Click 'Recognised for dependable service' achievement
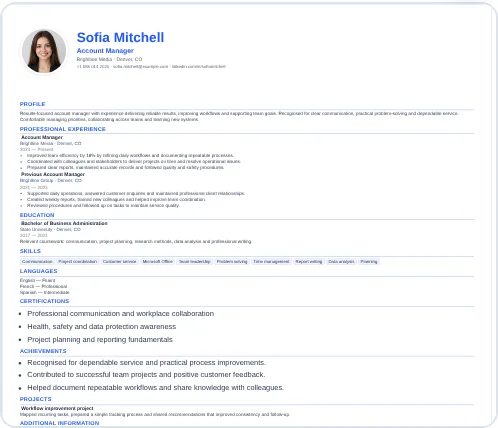This screenshot has width=498, height=428. coord(147,363)
